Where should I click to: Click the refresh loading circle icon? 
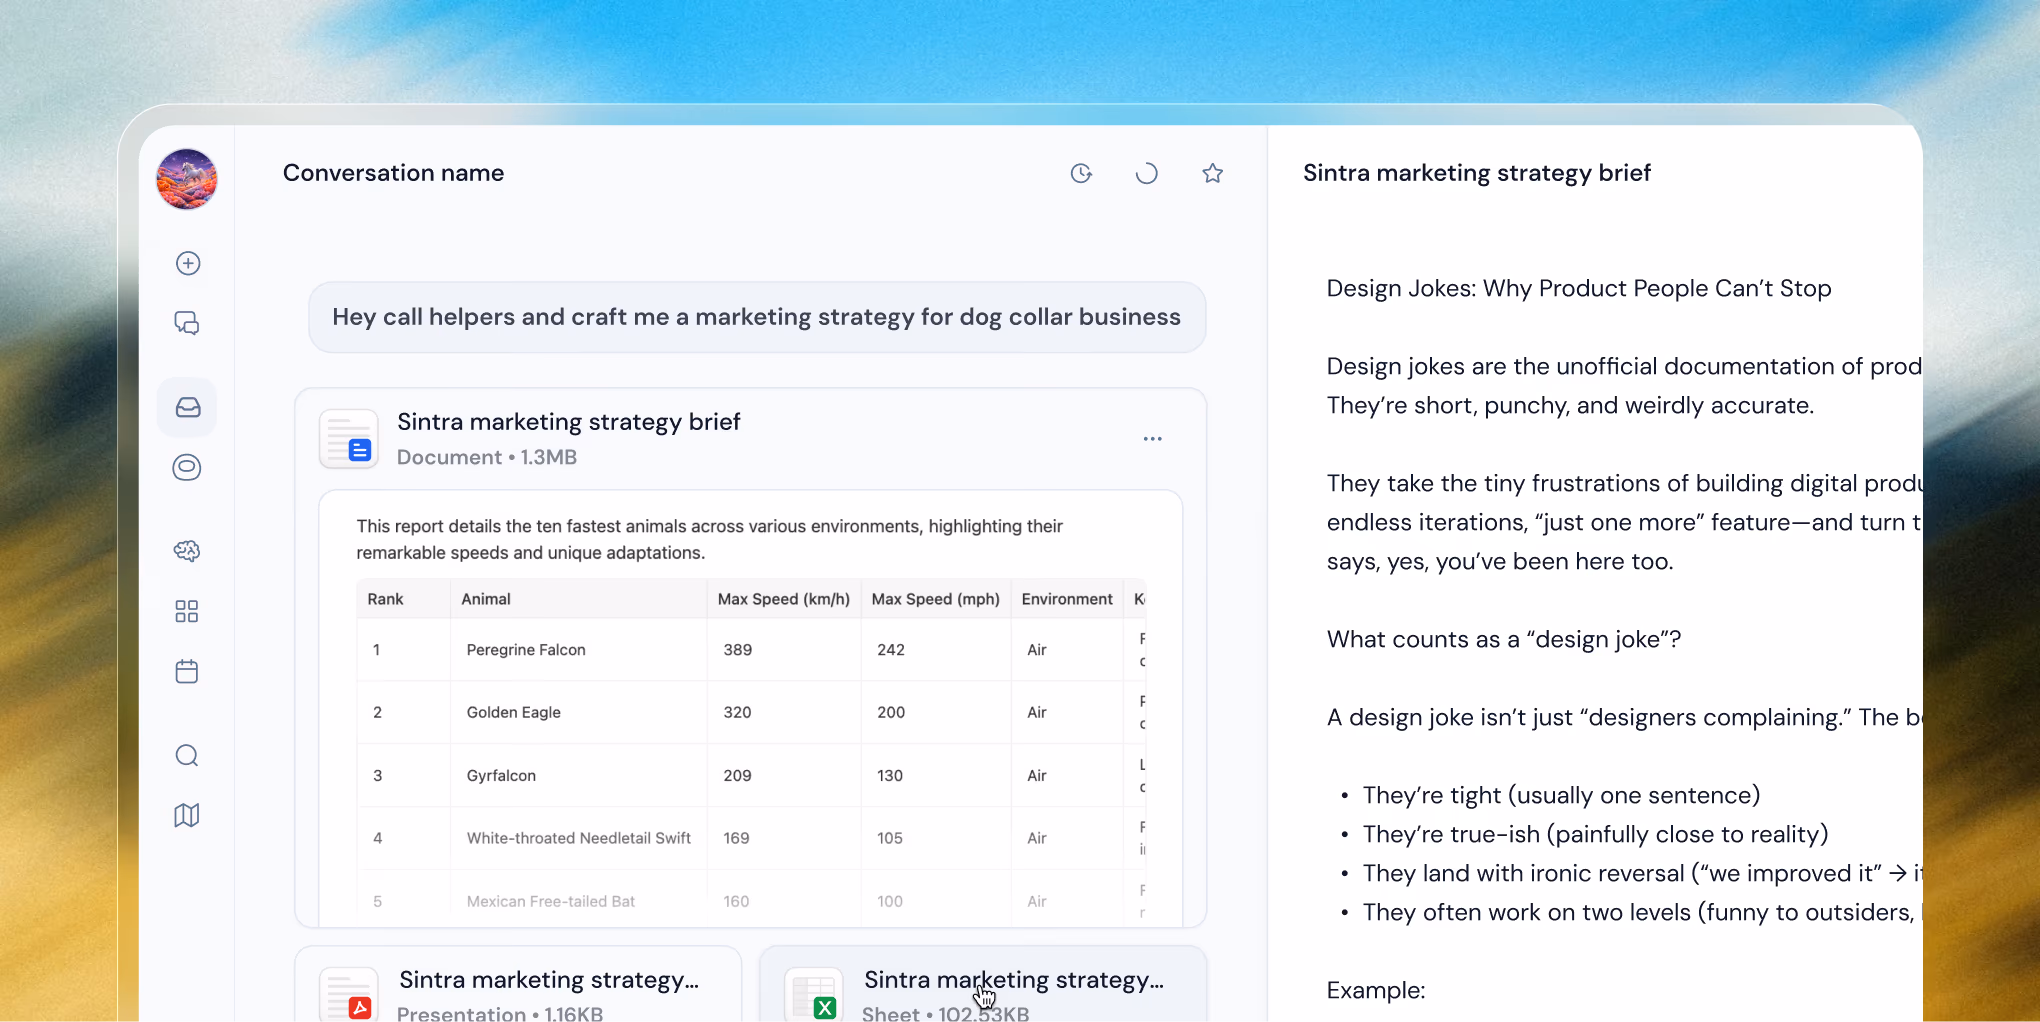click(1147, 173)
